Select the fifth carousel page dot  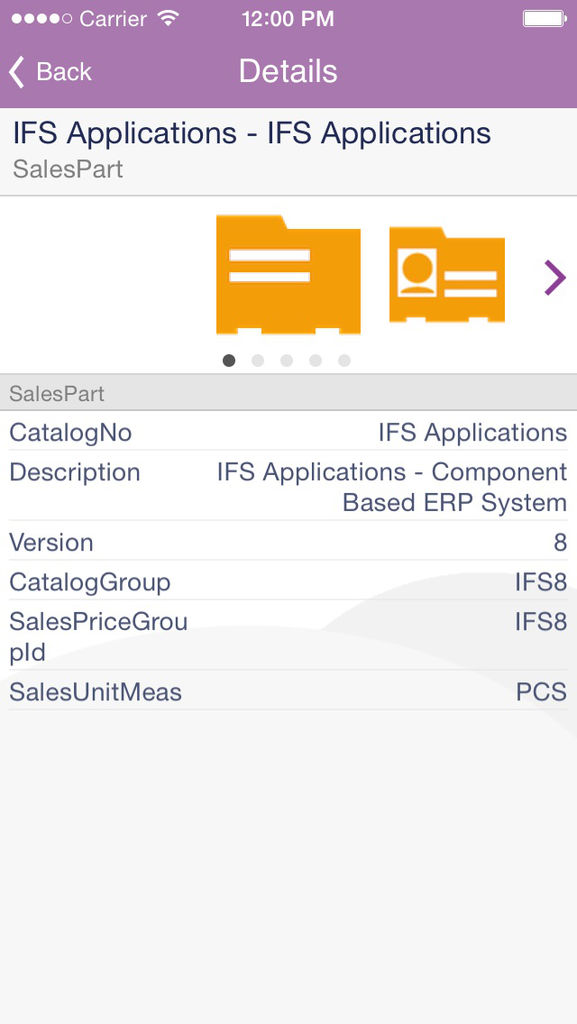click(x=345, y=360)
